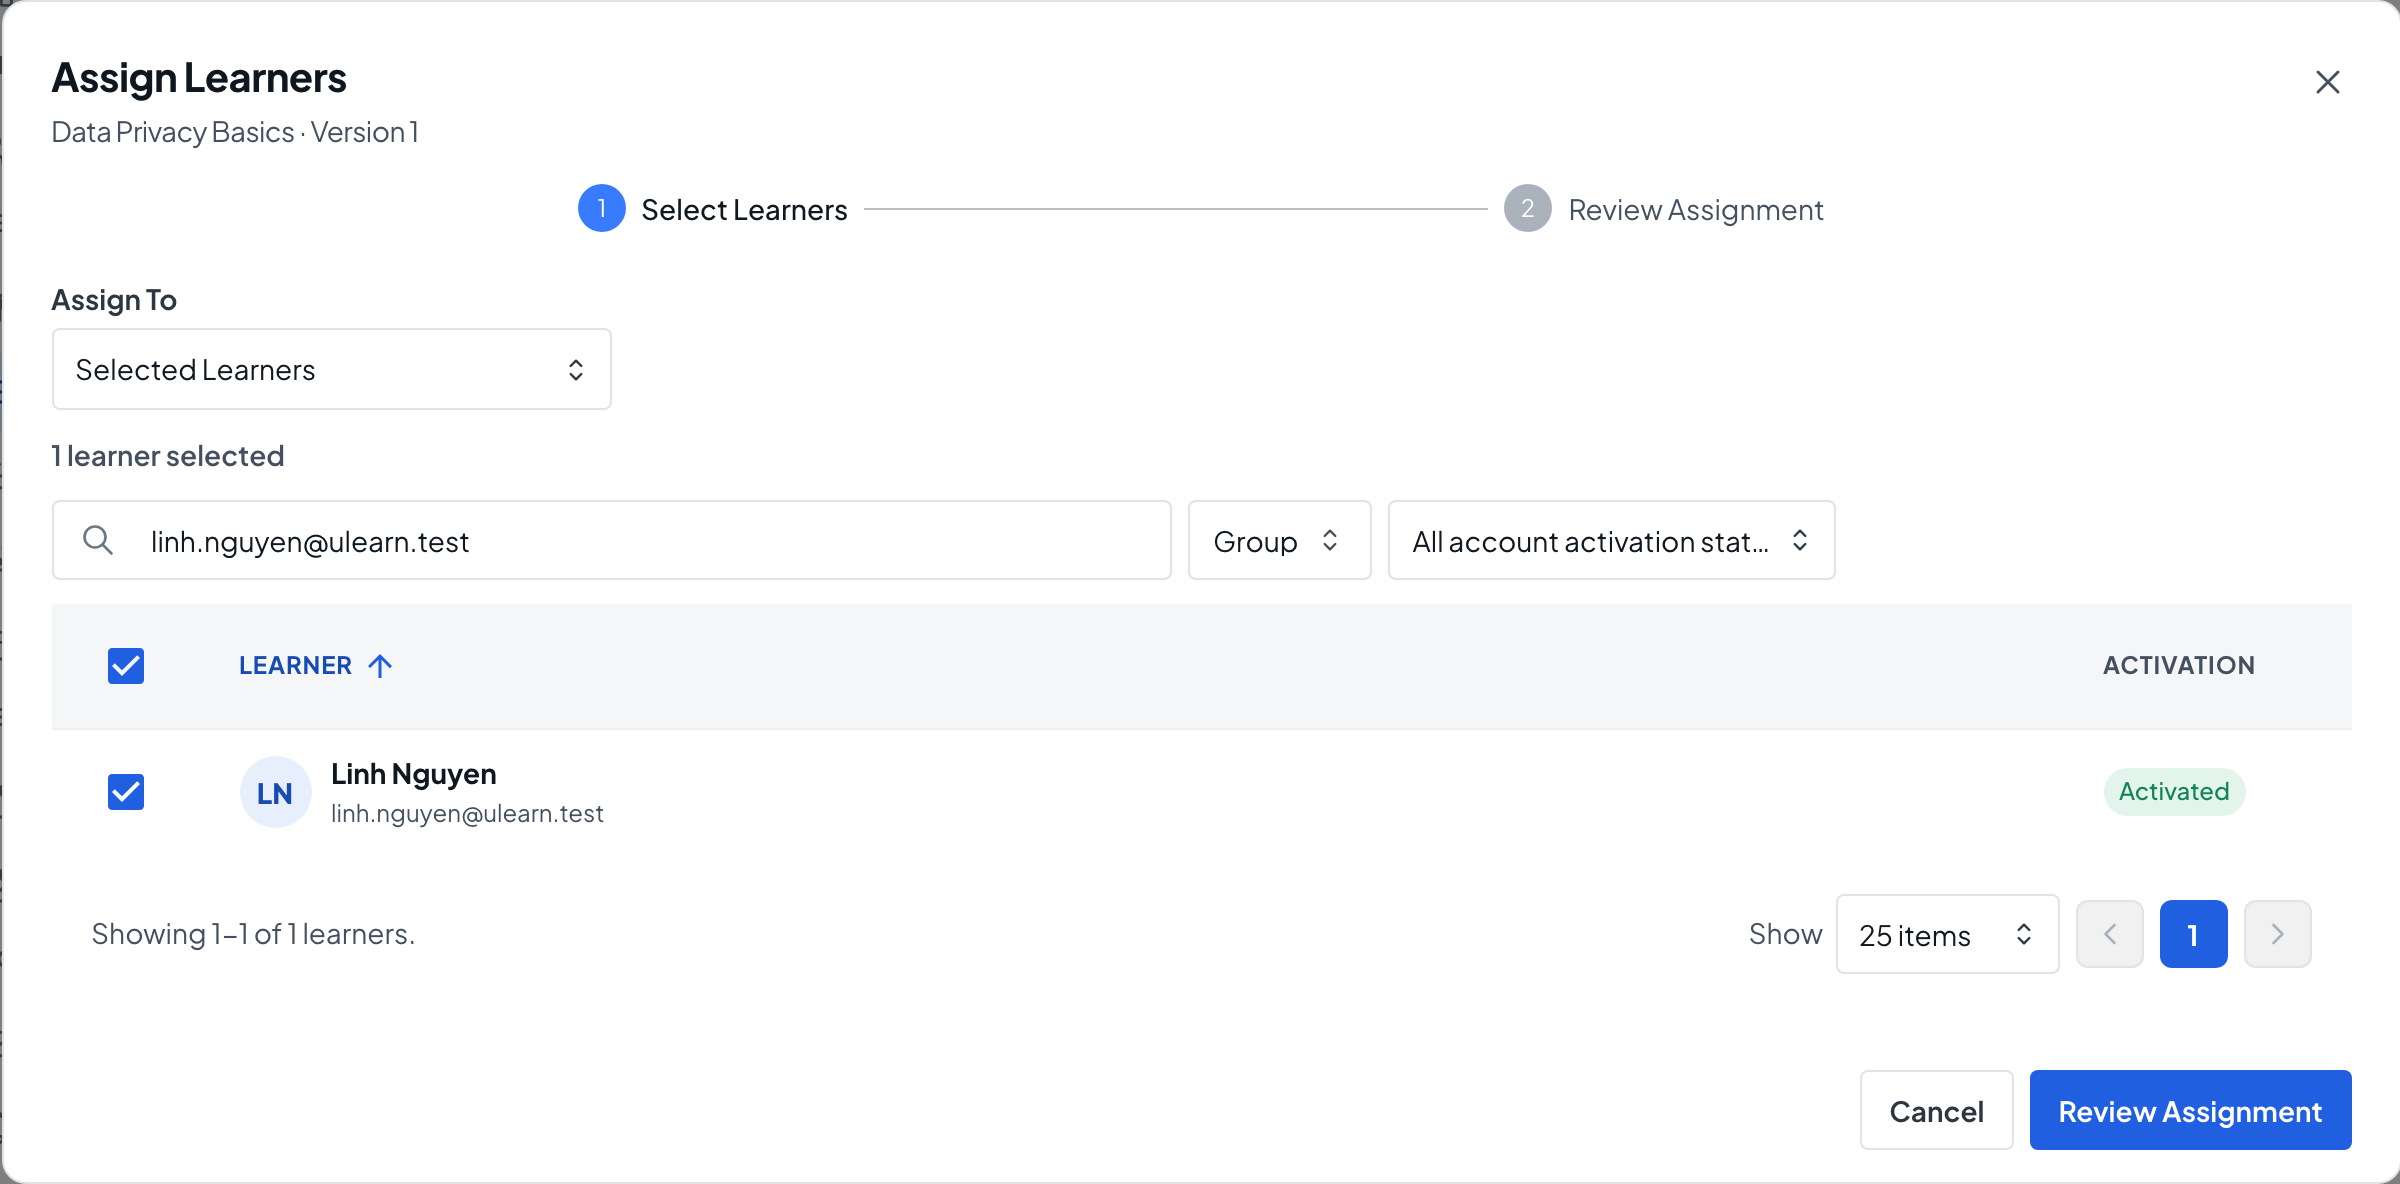Select page 1 in pagination
The width and height of the screenshot is (2400, 1184).
tap(2193, 934)
